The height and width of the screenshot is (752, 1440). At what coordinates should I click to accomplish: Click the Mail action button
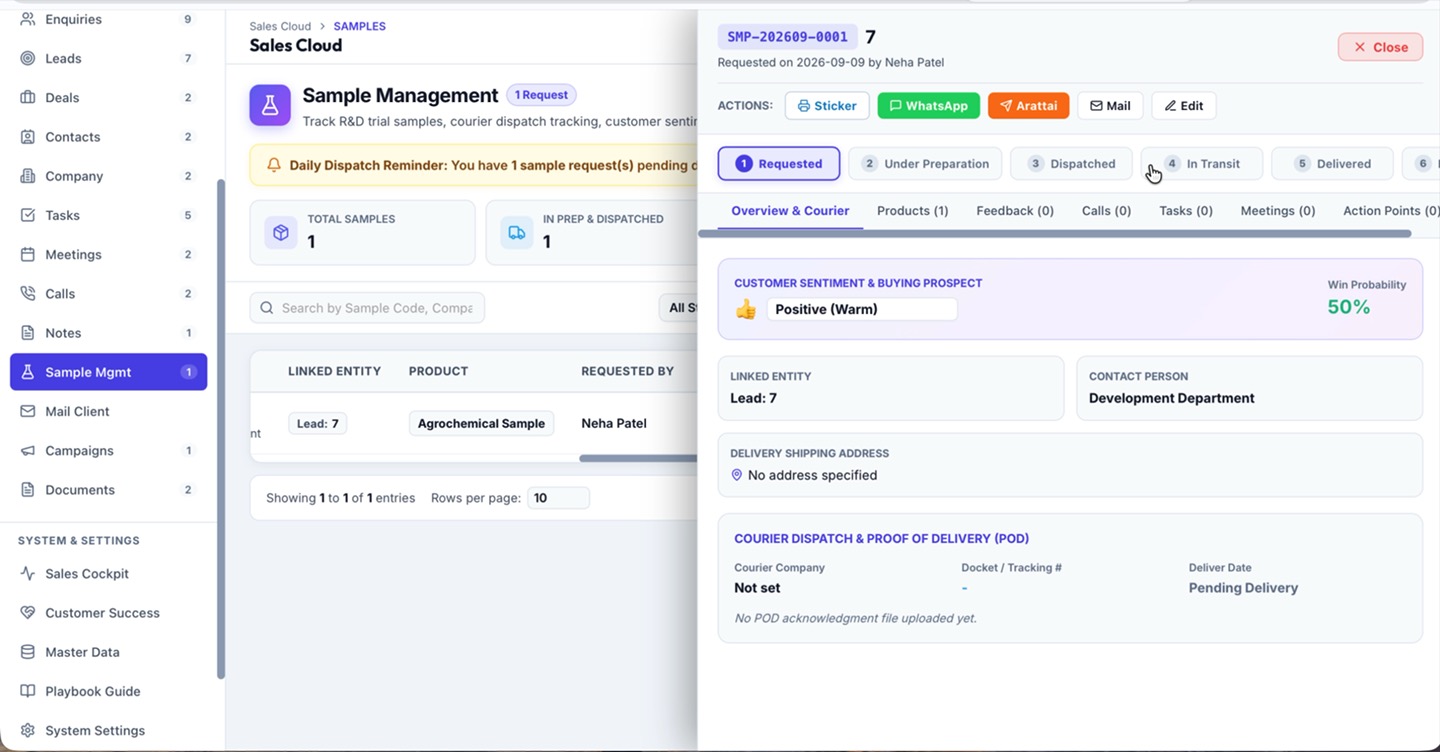(x=1110, y=106)
